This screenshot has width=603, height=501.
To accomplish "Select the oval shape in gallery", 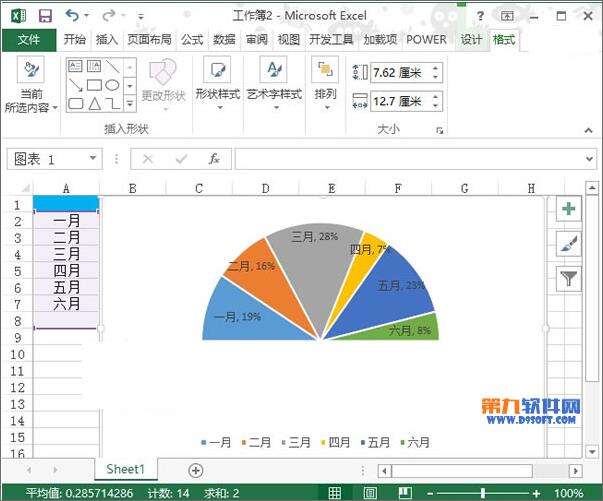I will click(112, 85).
